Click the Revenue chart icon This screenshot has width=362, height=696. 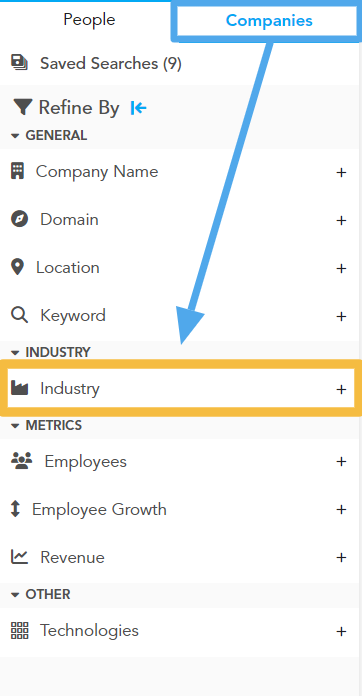click(x=20, y=557)
